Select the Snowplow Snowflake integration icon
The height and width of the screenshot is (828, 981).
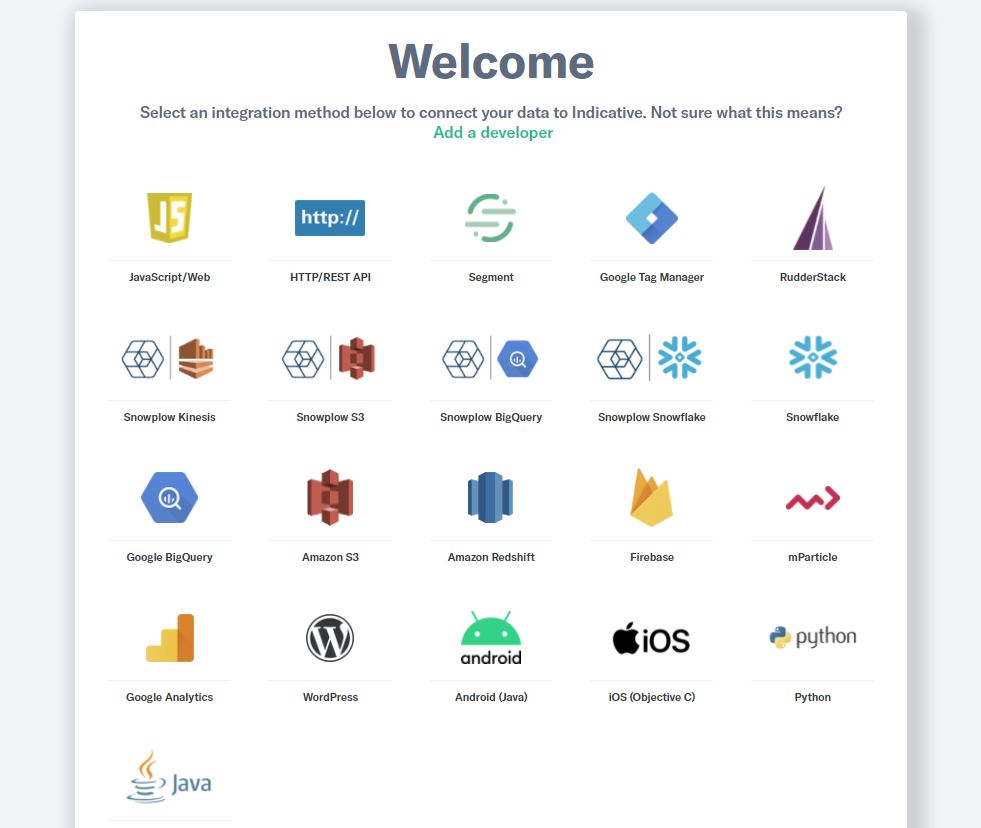(651, 358)
